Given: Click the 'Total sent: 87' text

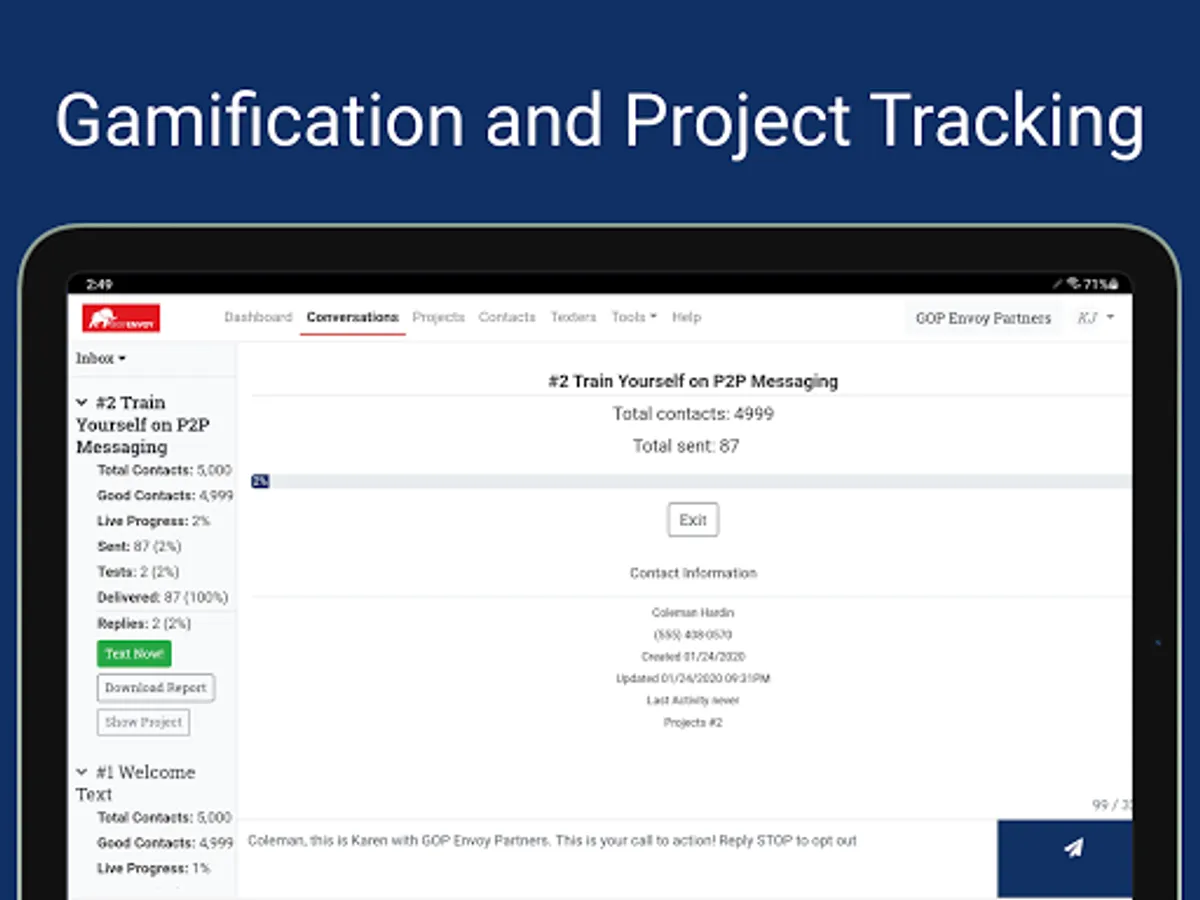Looking at the screenshot, I should click(686, 446).
